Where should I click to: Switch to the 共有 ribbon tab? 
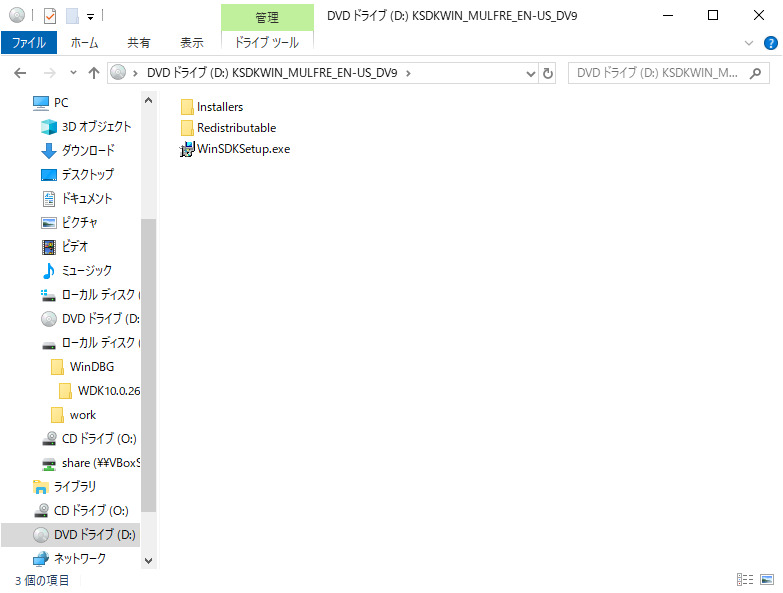138,42
